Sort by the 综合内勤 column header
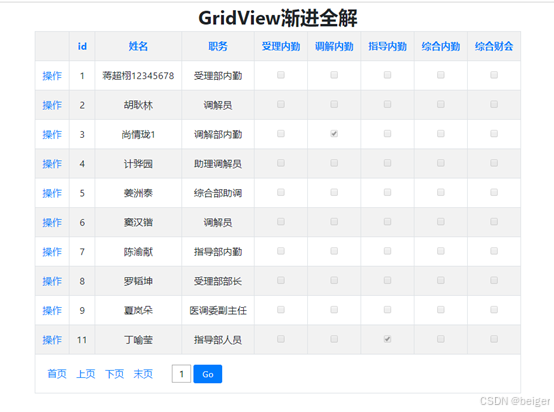Image resolution: width=554 pixels, height=412 pixels. click(x=441, y=46)
